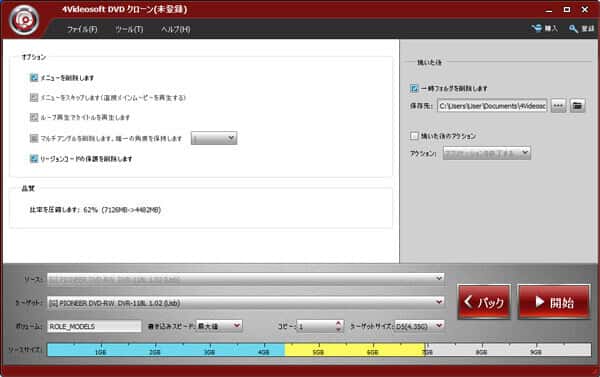Toggle the remove region code protection checkbox
Viewport: 600px width, 377px height.
(34, 158)
